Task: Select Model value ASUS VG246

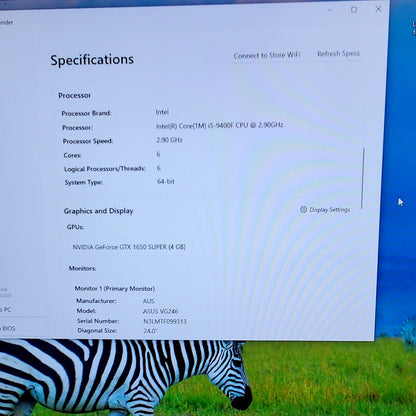Action: pyautogui.click(x=160, y=311)
